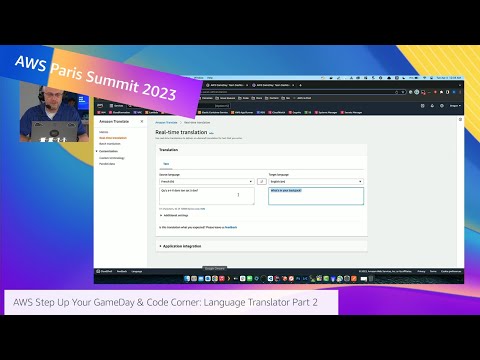Screen dimensions: 480x360
Task: Launch Finder from the Dock
Action: tap(187, 278)
